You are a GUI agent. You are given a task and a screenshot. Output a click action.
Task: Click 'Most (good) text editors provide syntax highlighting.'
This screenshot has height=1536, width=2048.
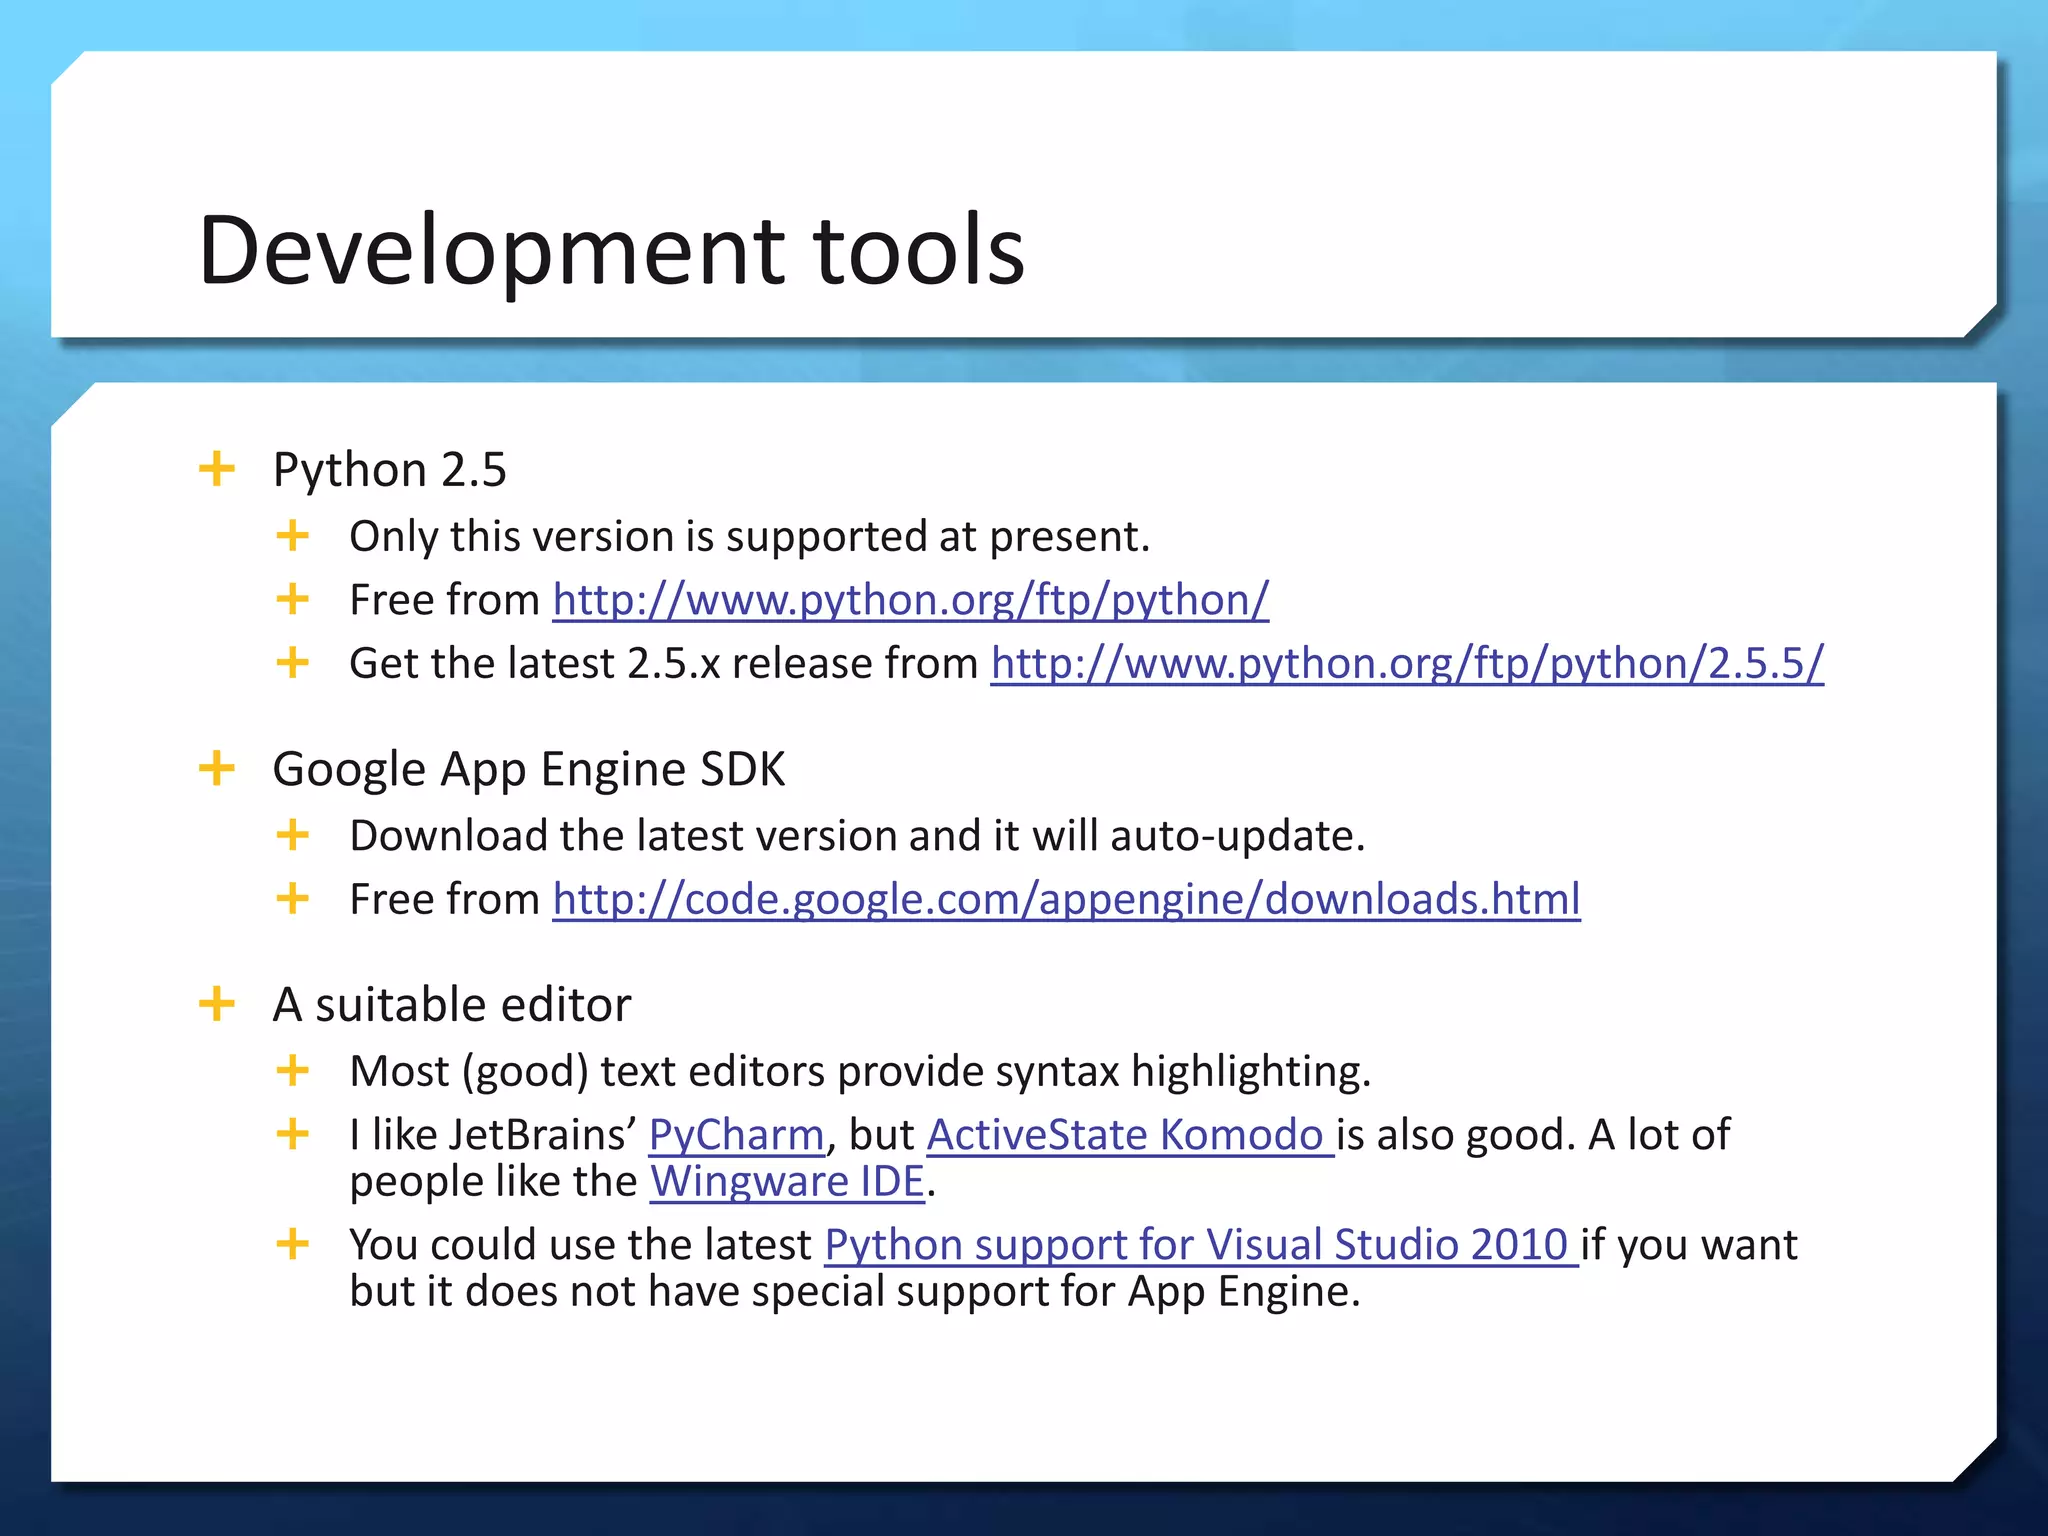(x=860, y=1071)
